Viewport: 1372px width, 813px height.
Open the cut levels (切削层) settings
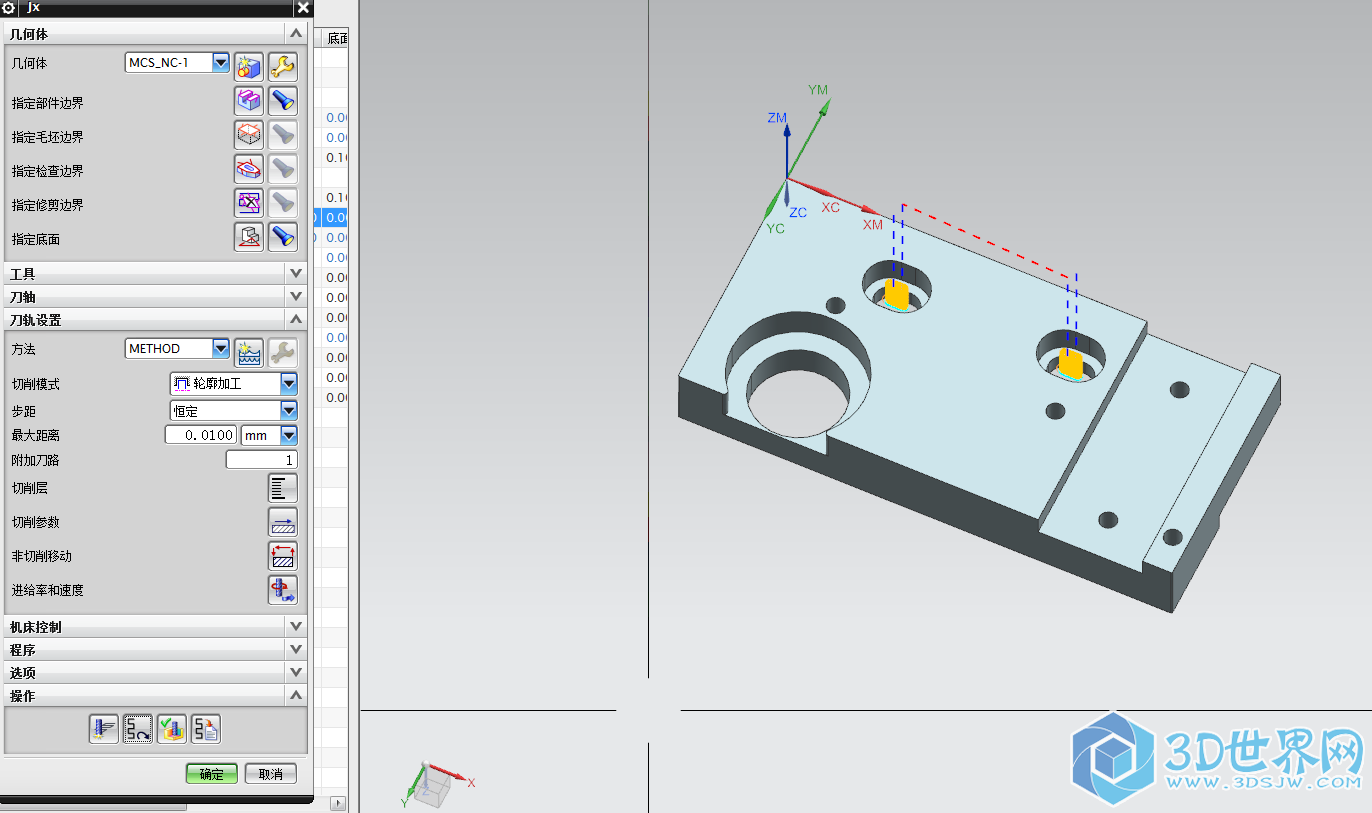(x=283, y=488)
